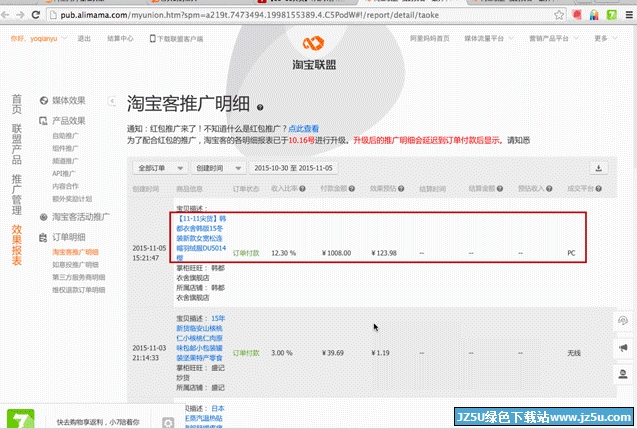Click the megaphone floating icon on the right
Image resolution: width=637 pixels, height=429 pixels.
point(623,348)
